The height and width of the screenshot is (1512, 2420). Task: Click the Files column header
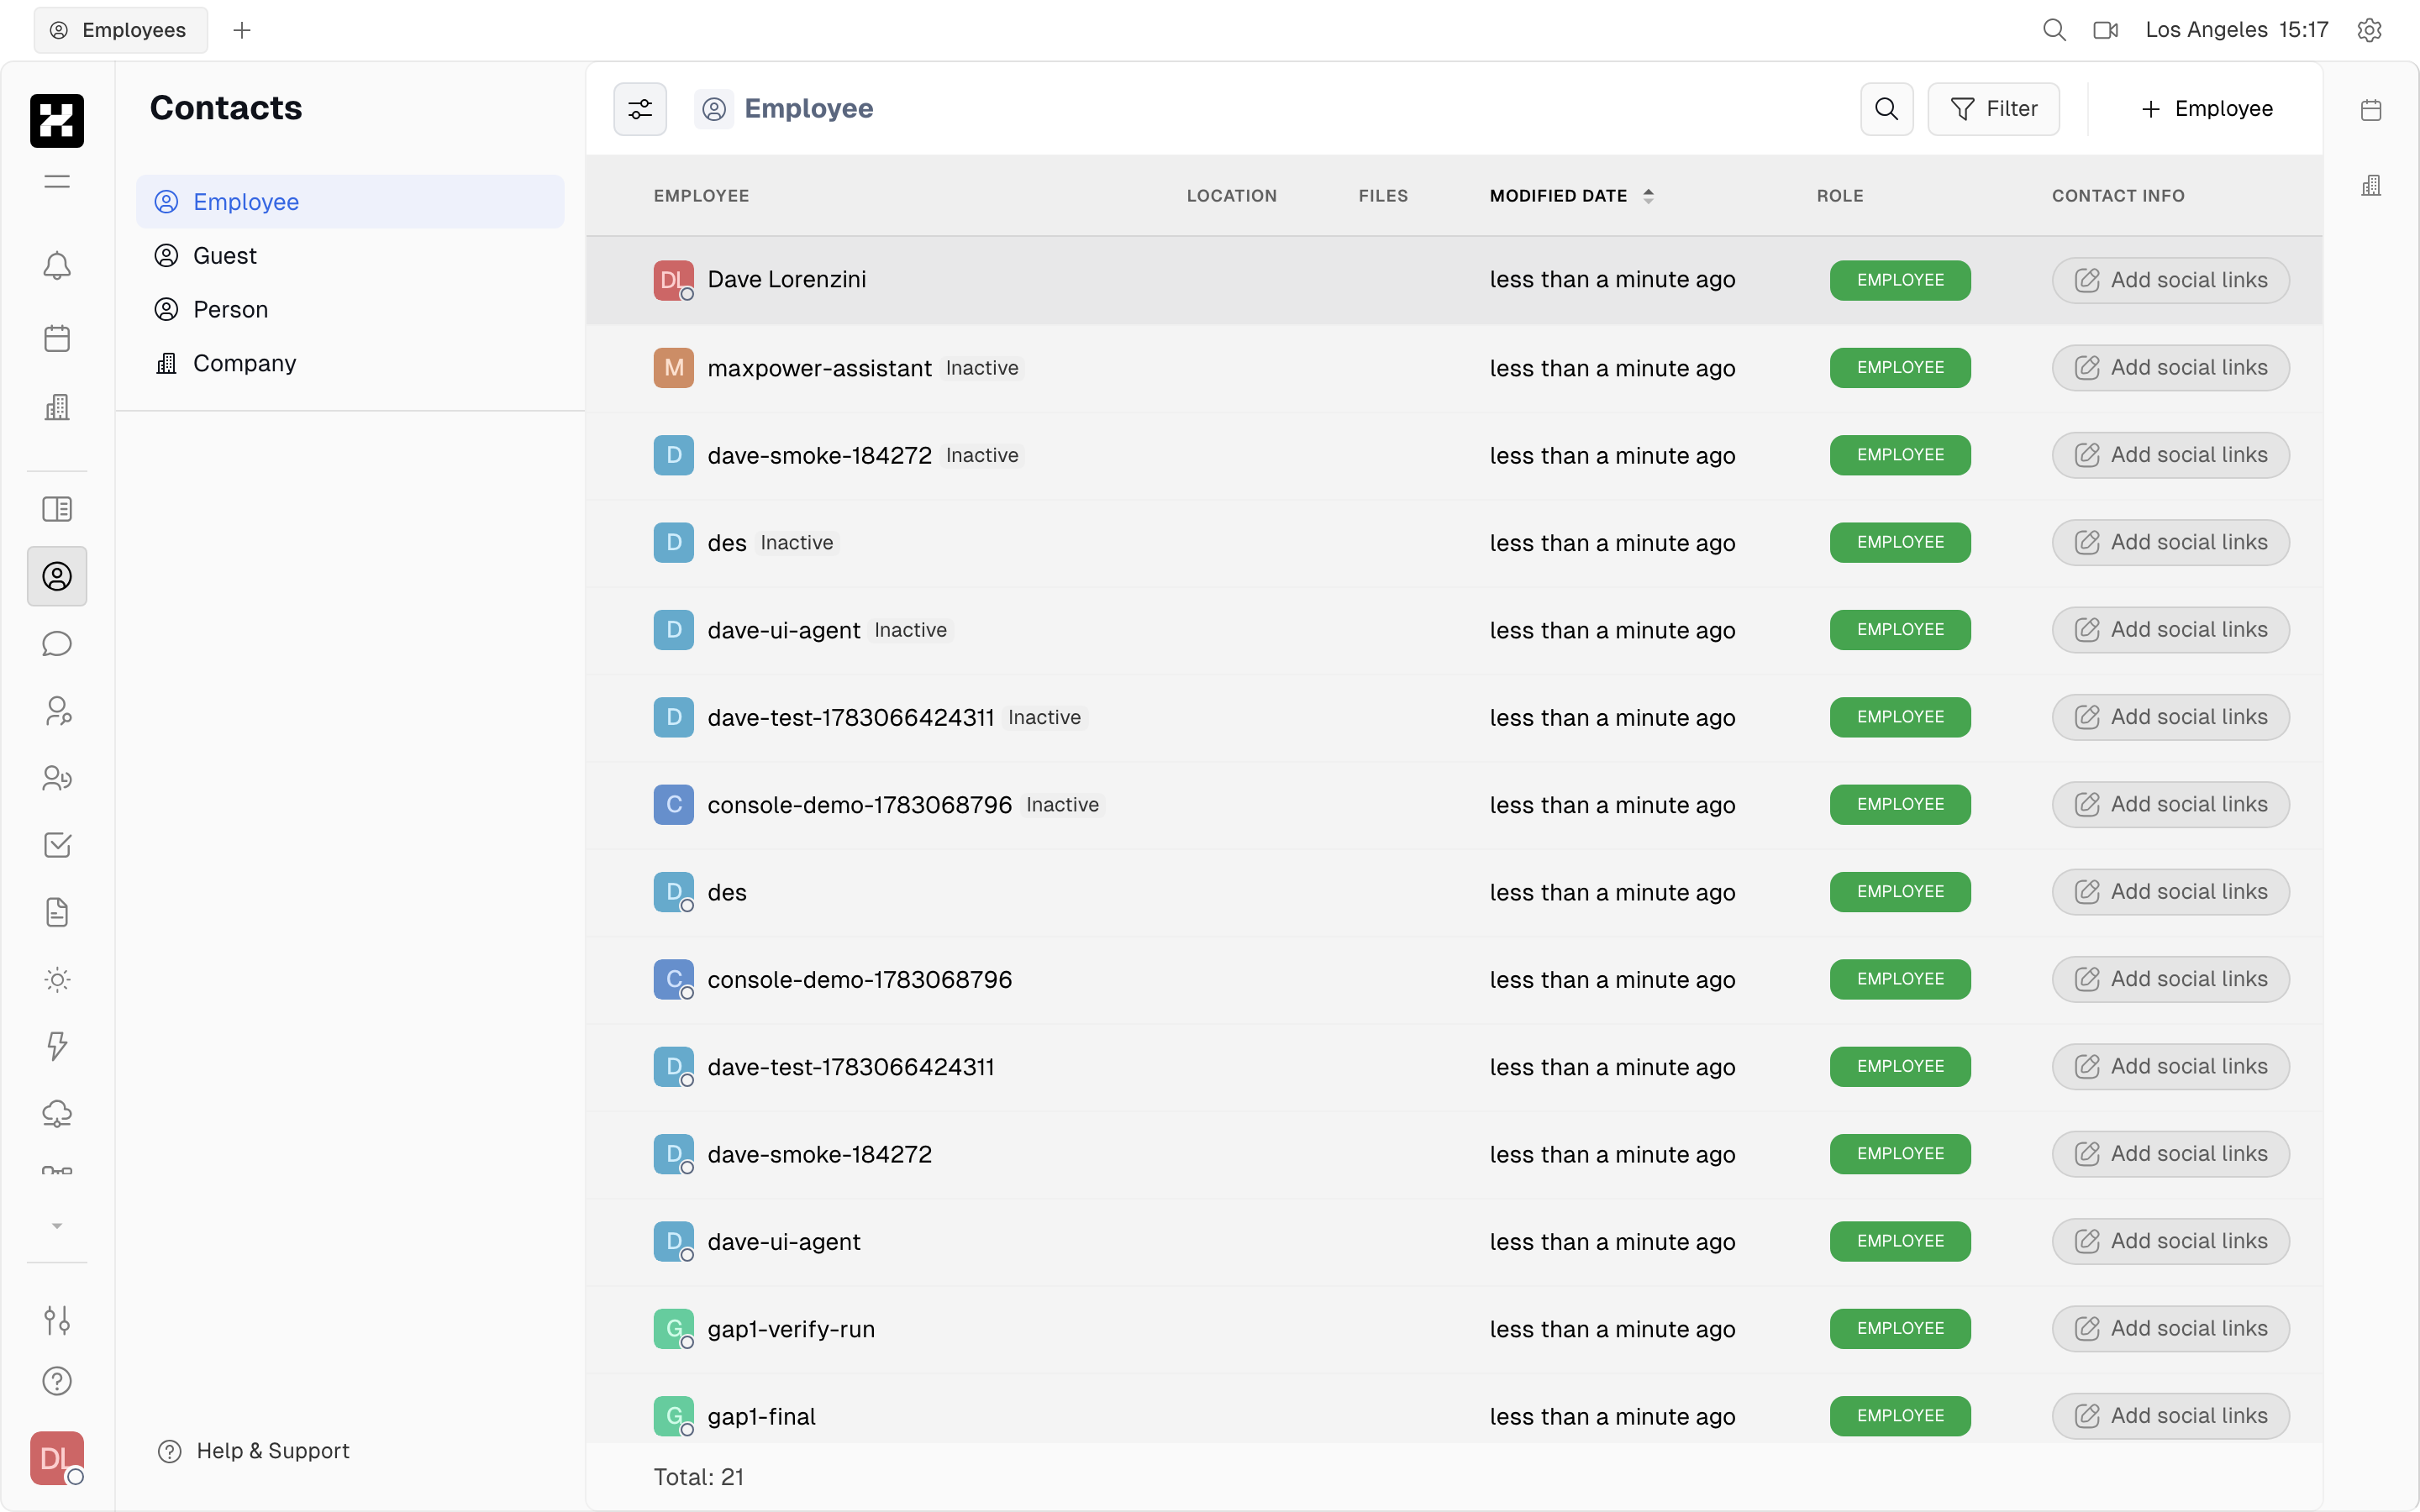[x=1383, y=196]
